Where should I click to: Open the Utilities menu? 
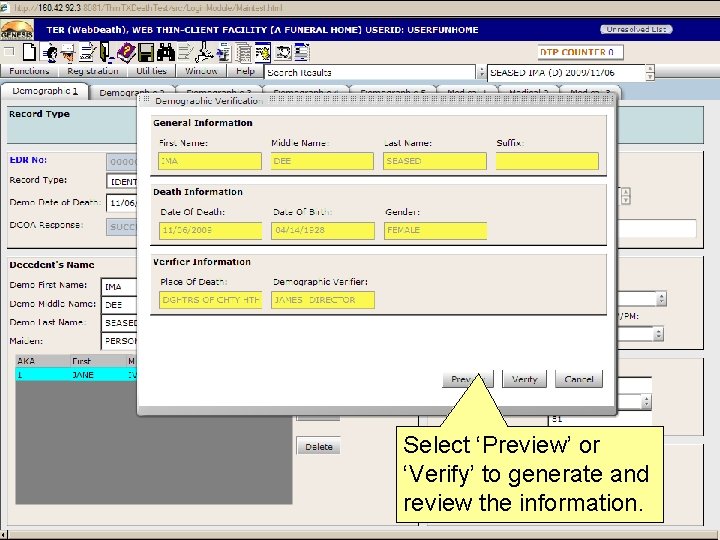[x=151, y=71]
